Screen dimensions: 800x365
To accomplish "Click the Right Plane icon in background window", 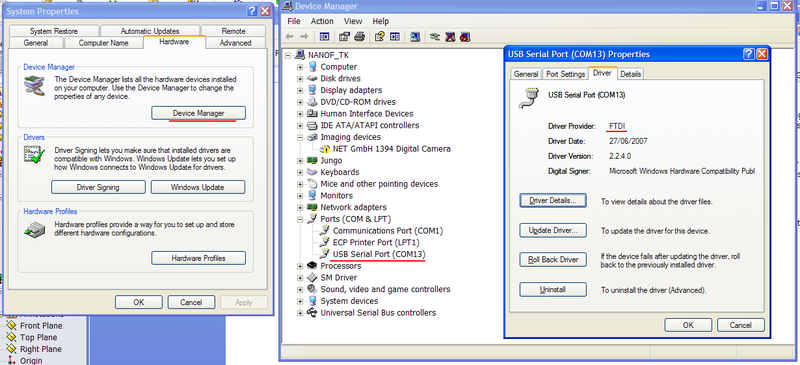I will pyautogui.click(x=11, y=349).
